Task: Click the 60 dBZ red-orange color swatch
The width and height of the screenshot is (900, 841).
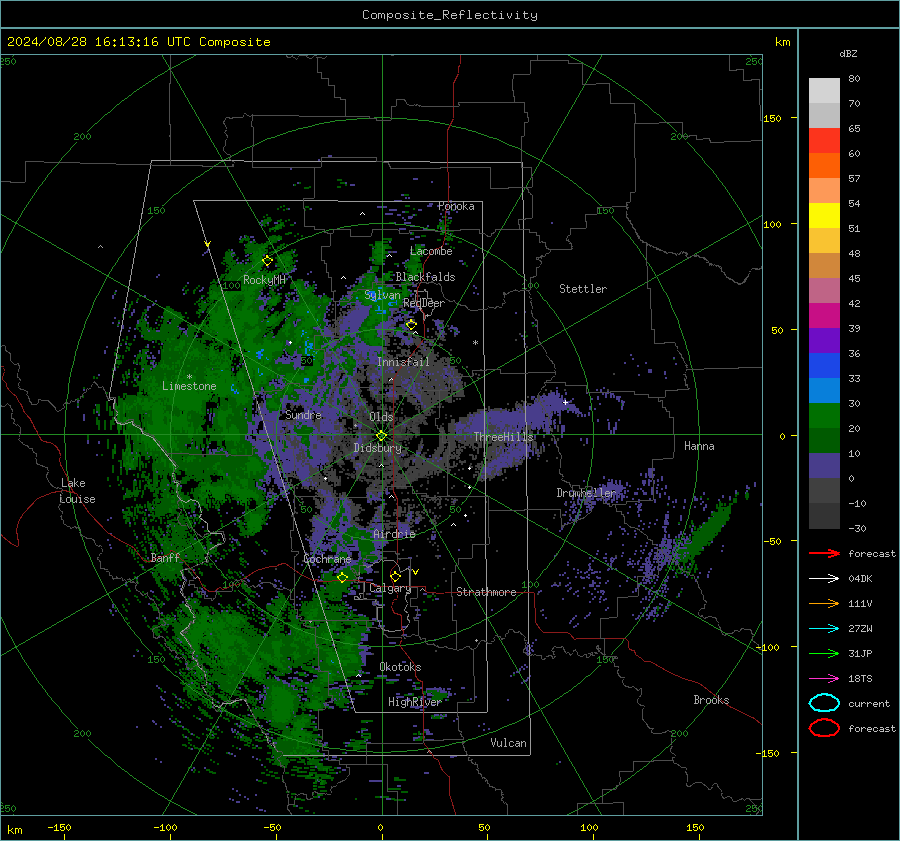Action: (824, 165)
